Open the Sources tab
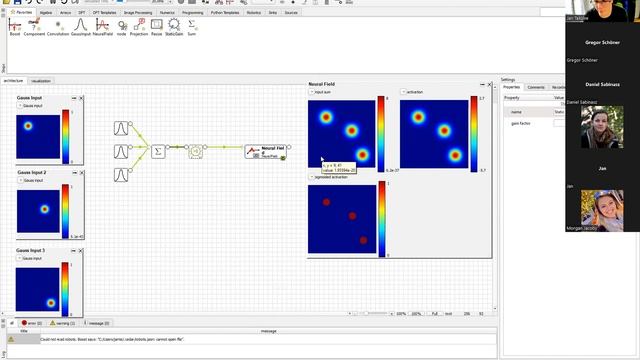Screen dimensions: 640x360 coord(291,13)
